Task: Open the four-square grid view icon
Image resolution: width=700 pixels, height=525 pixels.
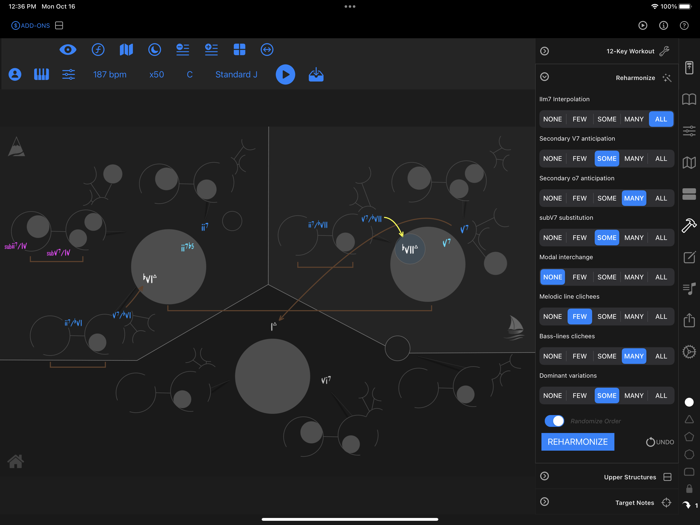Action: tap(239, 50)
